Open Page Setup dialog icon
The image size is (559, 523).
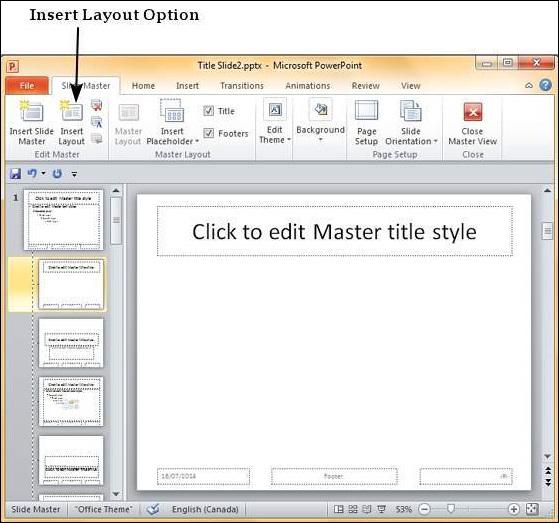coord(366,111)
